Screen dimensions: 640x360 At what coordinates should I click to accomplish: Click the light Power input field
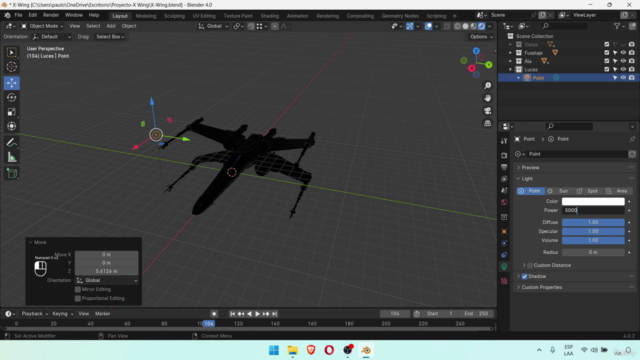[x=593, y=210]
